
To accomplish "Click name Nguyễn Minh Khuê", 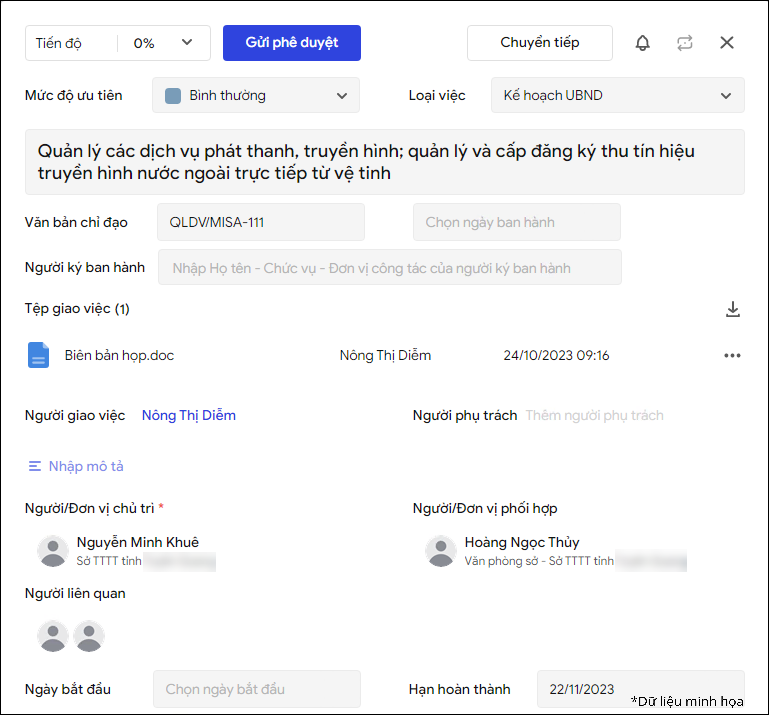I will pyautogui.click(x=138, y=542).
